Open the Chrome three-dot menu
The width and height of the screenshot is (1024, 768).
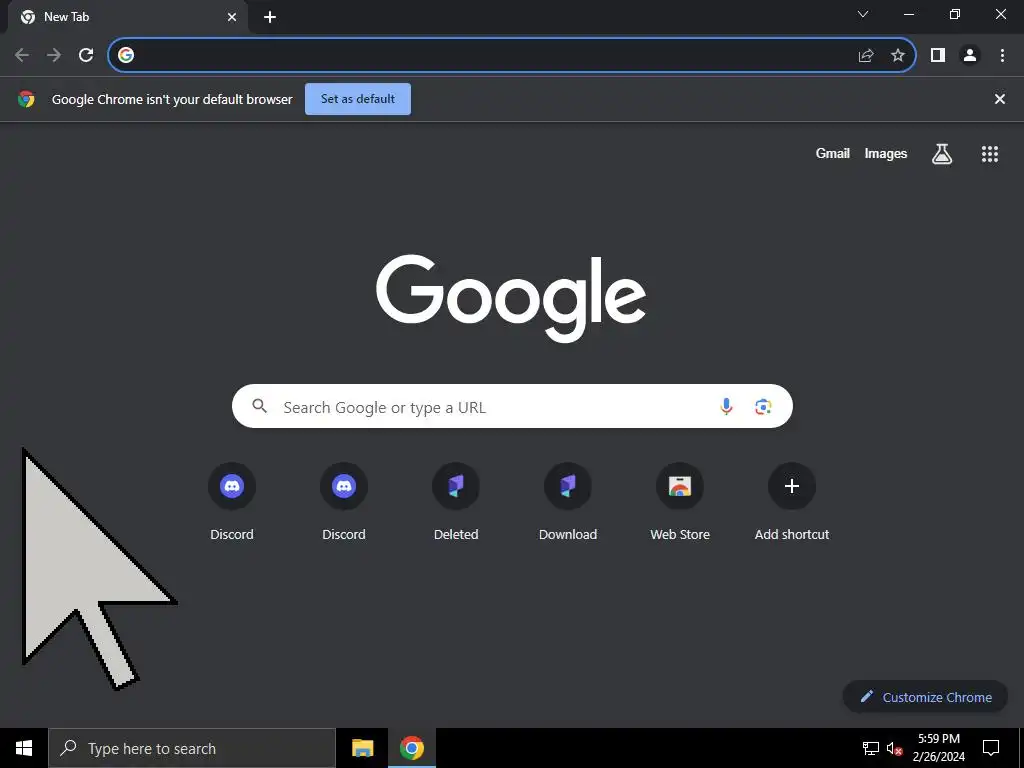(x=1002, y=56)
